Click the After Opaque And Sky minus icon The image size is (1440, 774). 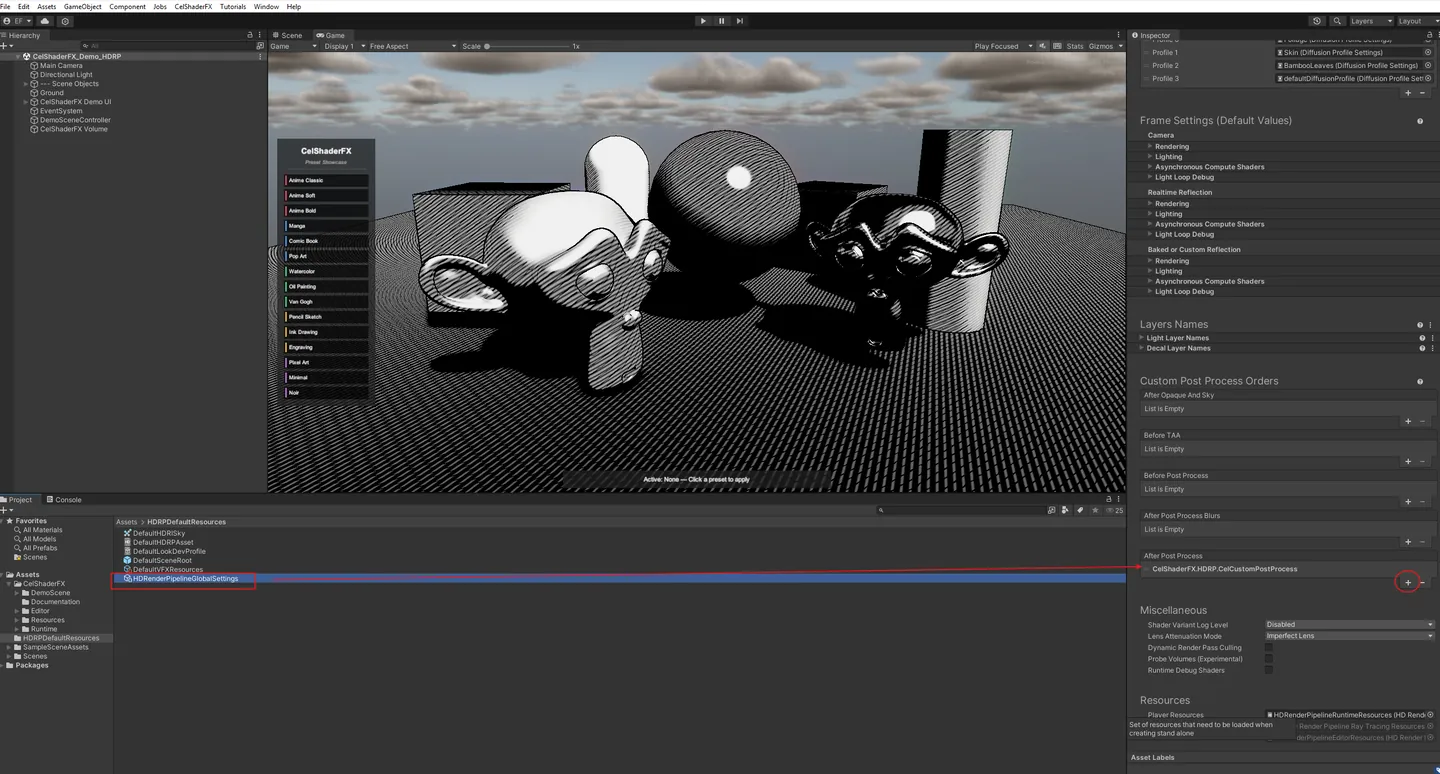[1422, 421]
